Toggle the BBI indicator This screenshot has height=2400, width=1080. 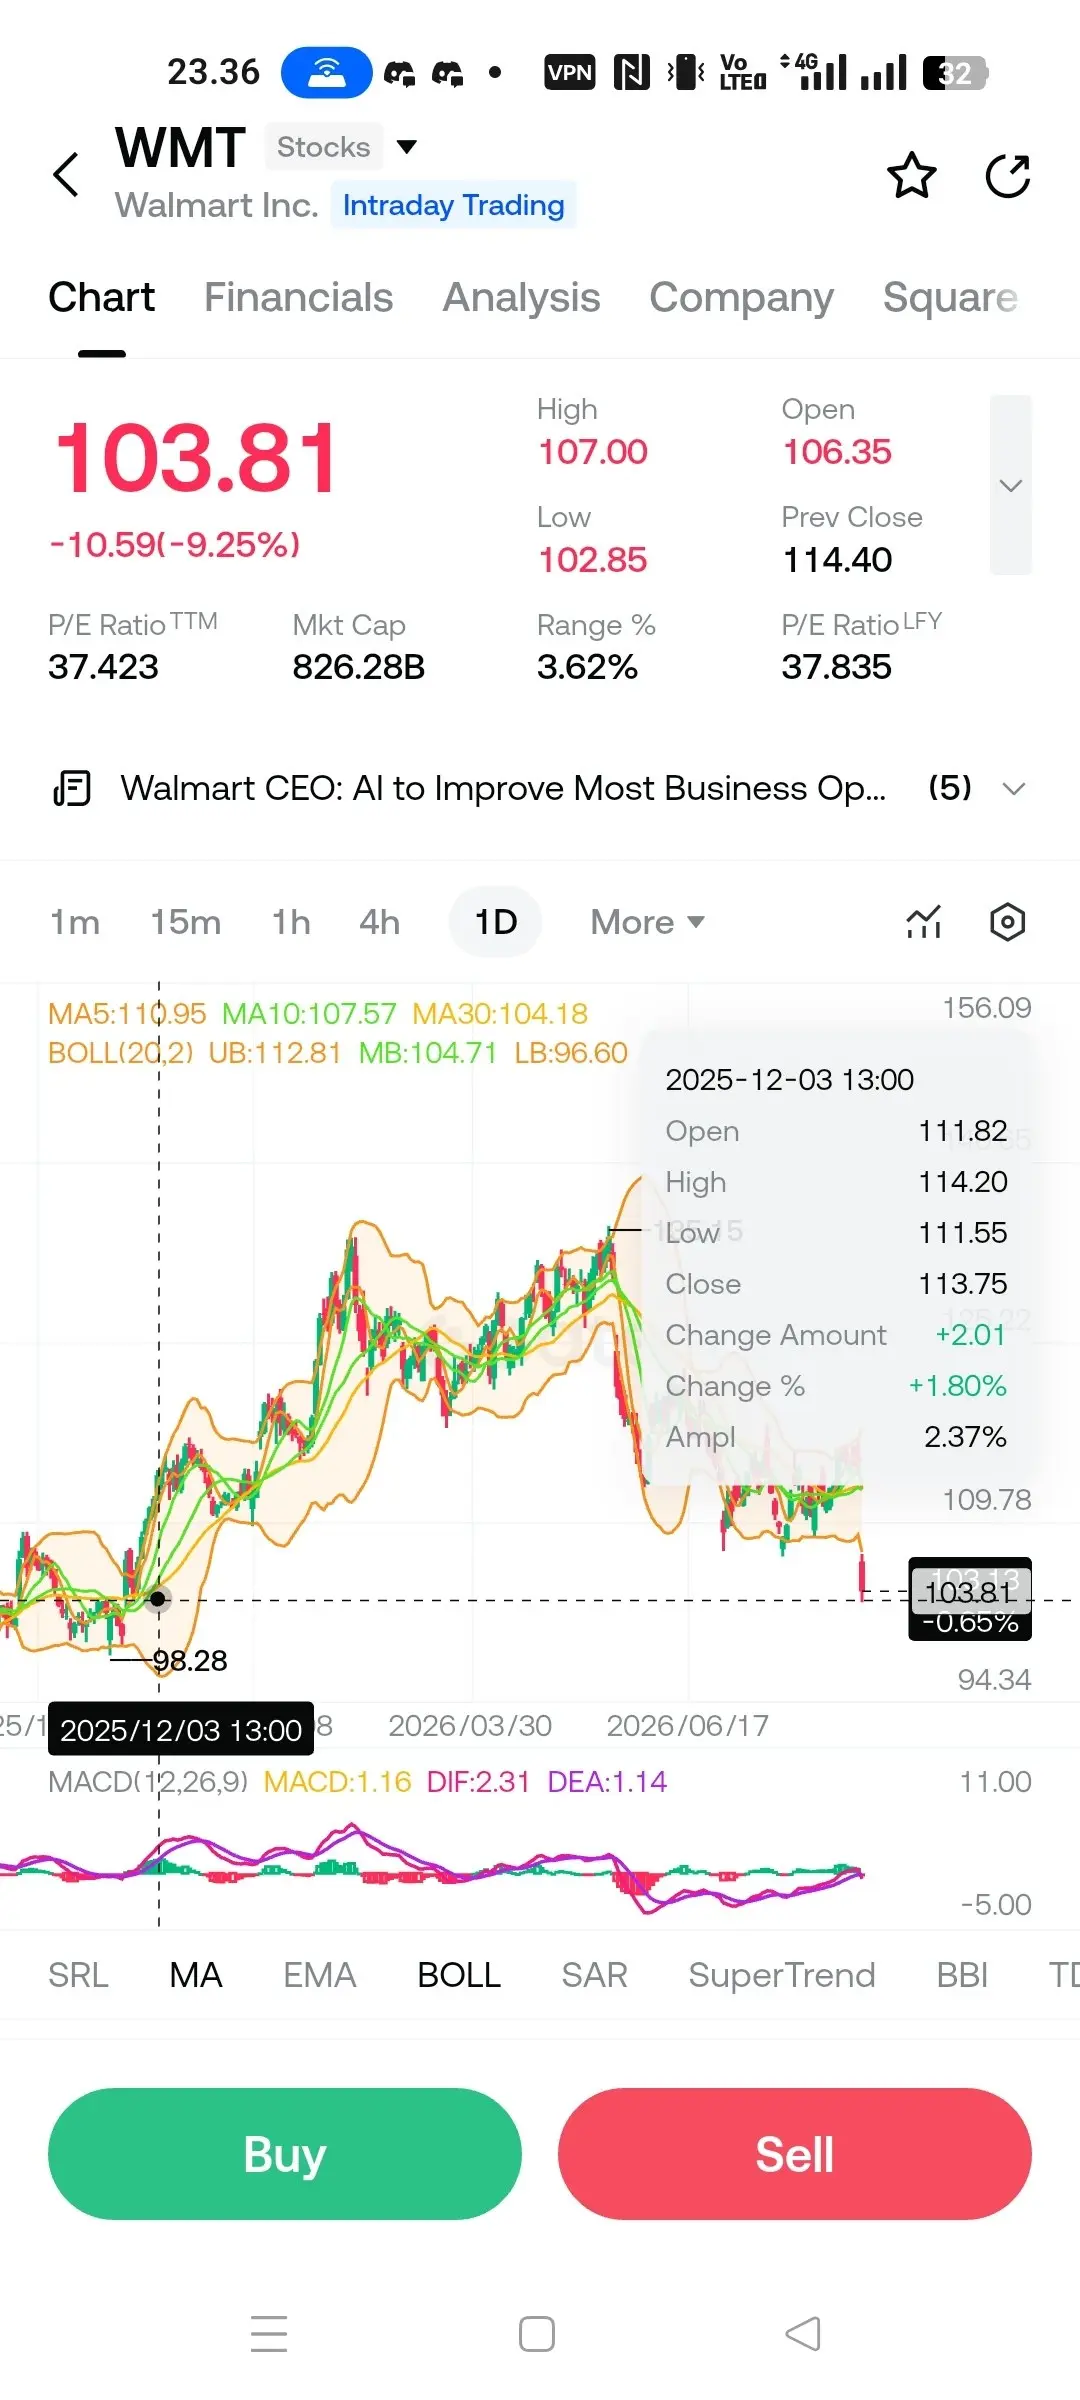(962, 1975)
